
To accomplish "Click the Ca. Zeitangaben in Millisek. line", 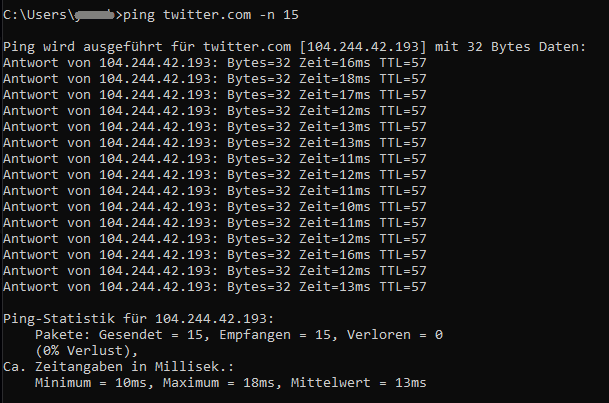I will point(118,367).
